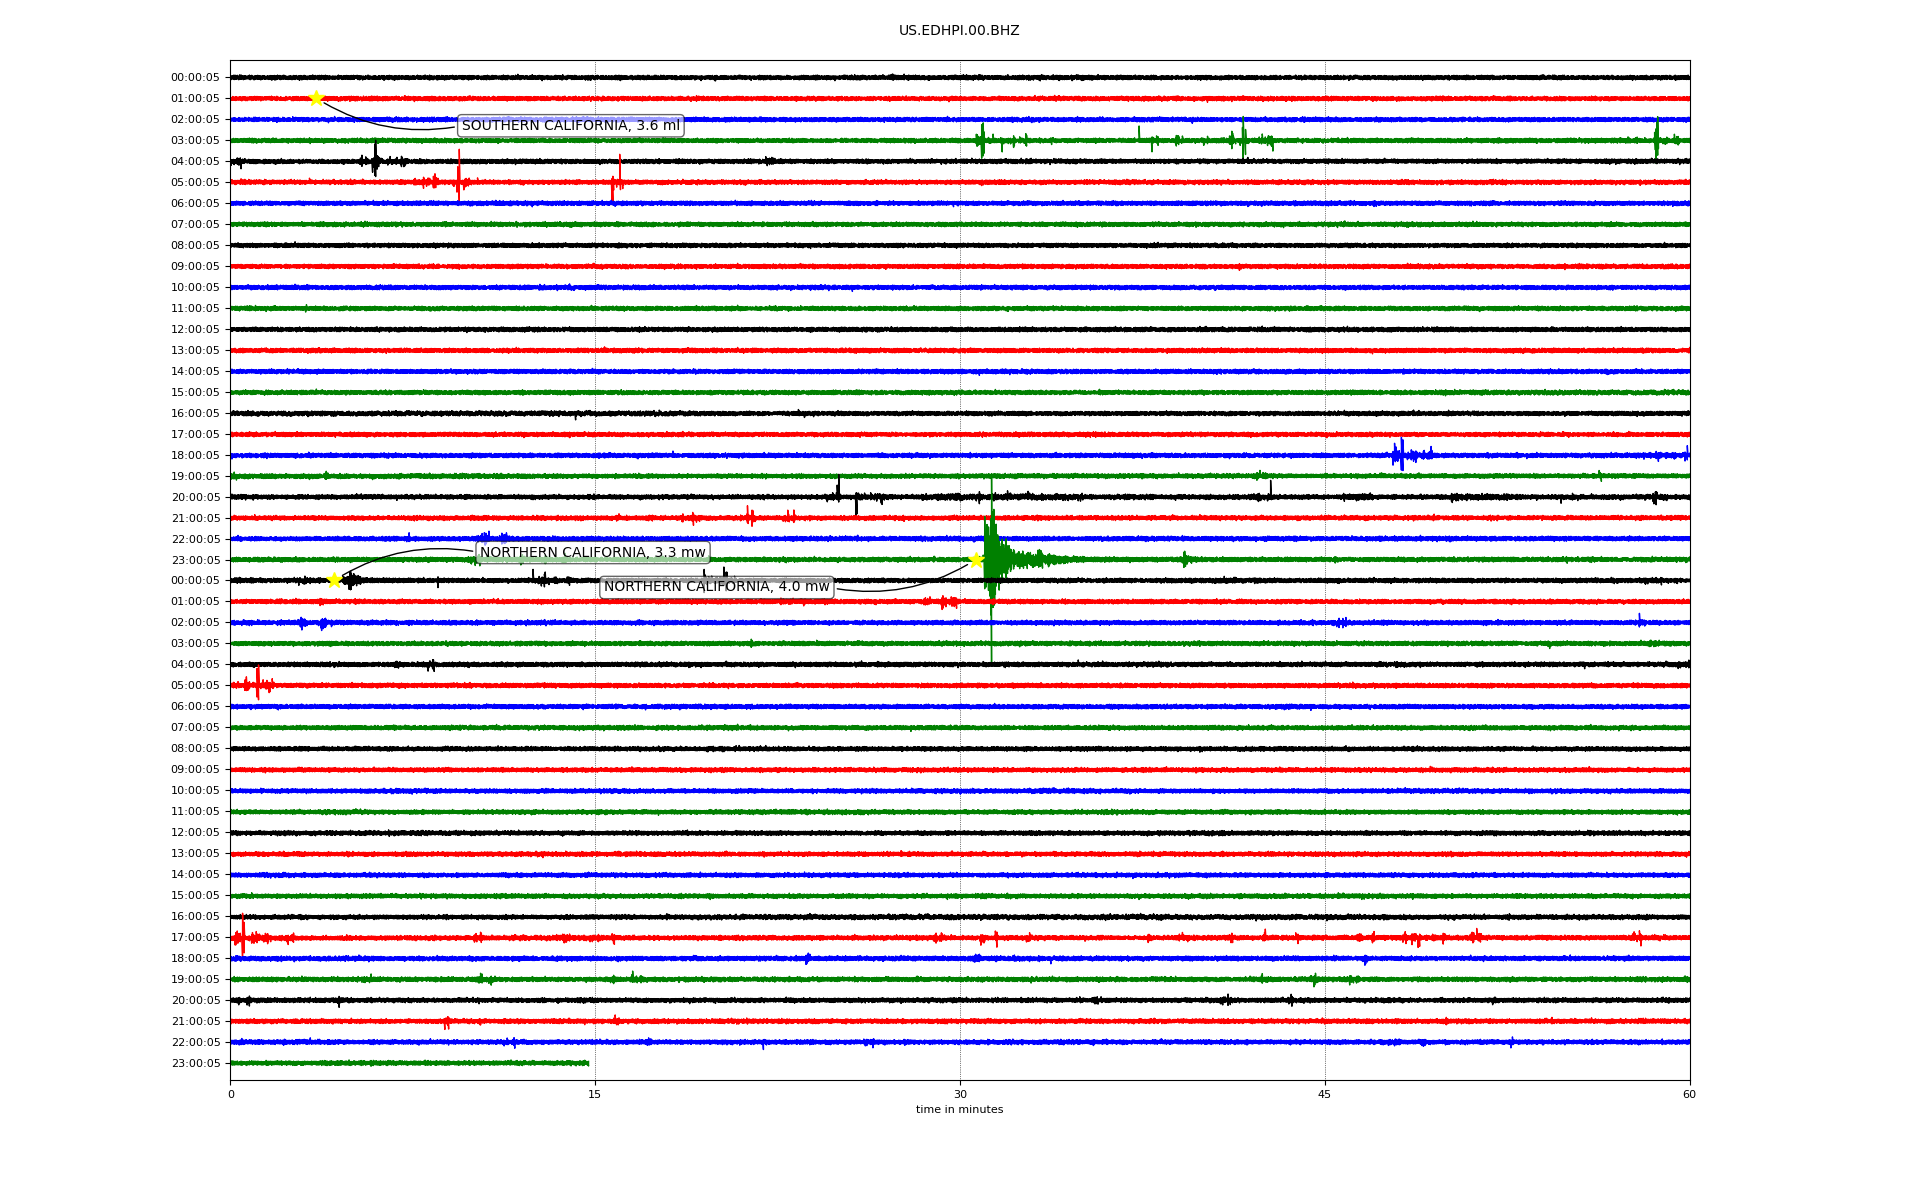Click the star marking Northern California 3.3 event
Viewport: 1920px width, 1200px height.
[x=335, y=580]
